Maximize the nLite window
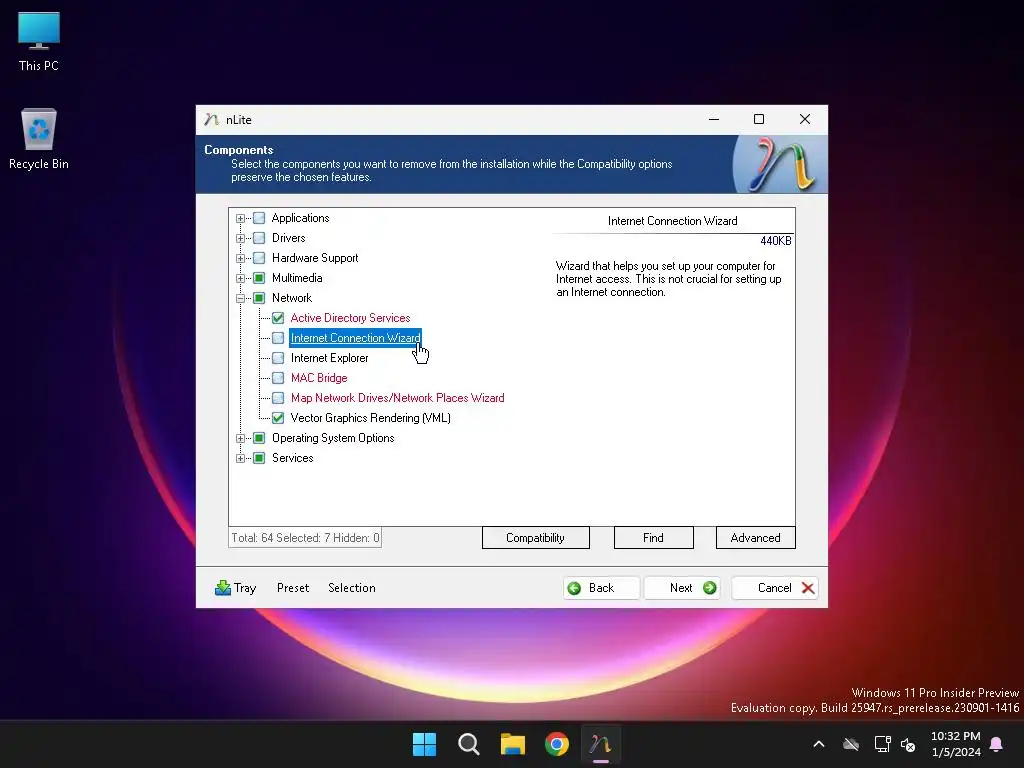The height and width of the screenshot is (768, 1024). point(759,119)
